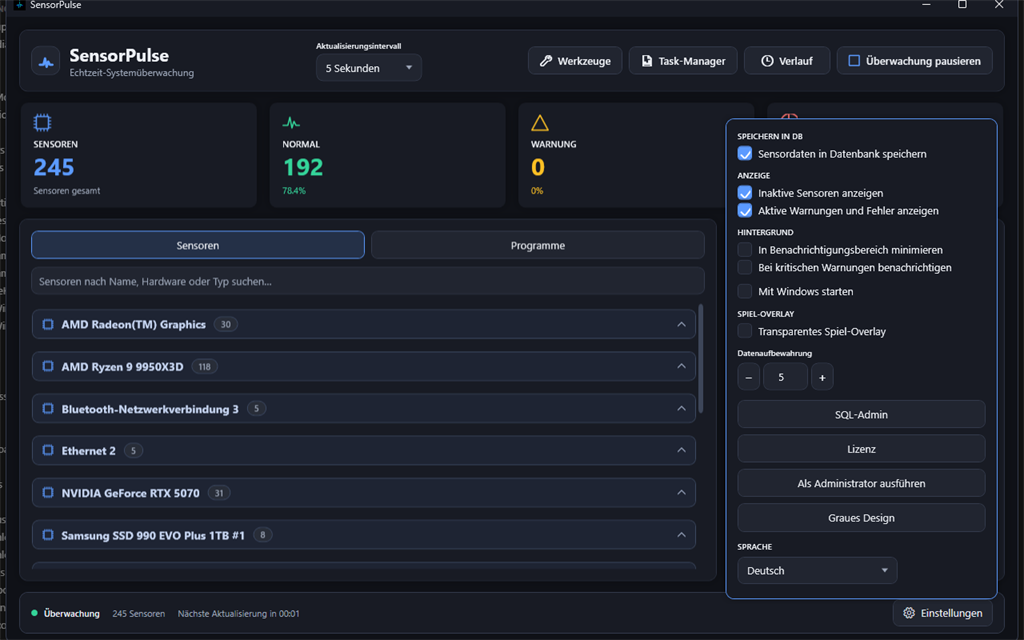The height and width of the screenshot is (640, 1024).
Task: Open SQL-Admin
Action: (861, 415)
